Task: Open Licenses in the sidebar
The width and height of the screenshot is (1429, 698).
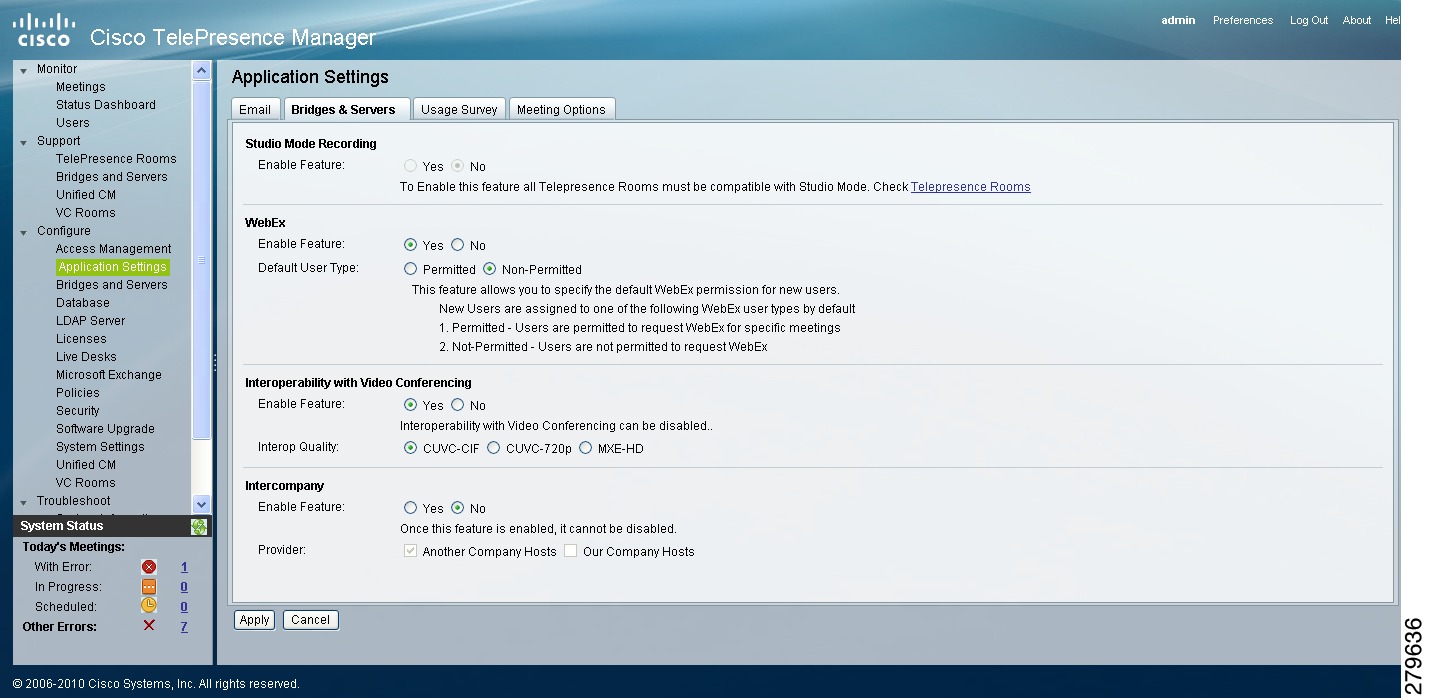Action: point(81,339)
